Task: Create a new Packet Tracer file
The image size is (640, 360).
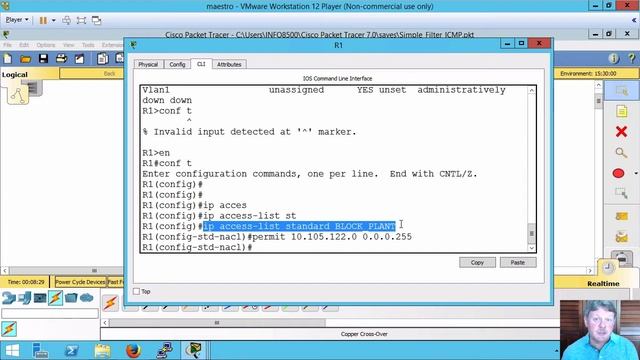Action: pos(8,59)
